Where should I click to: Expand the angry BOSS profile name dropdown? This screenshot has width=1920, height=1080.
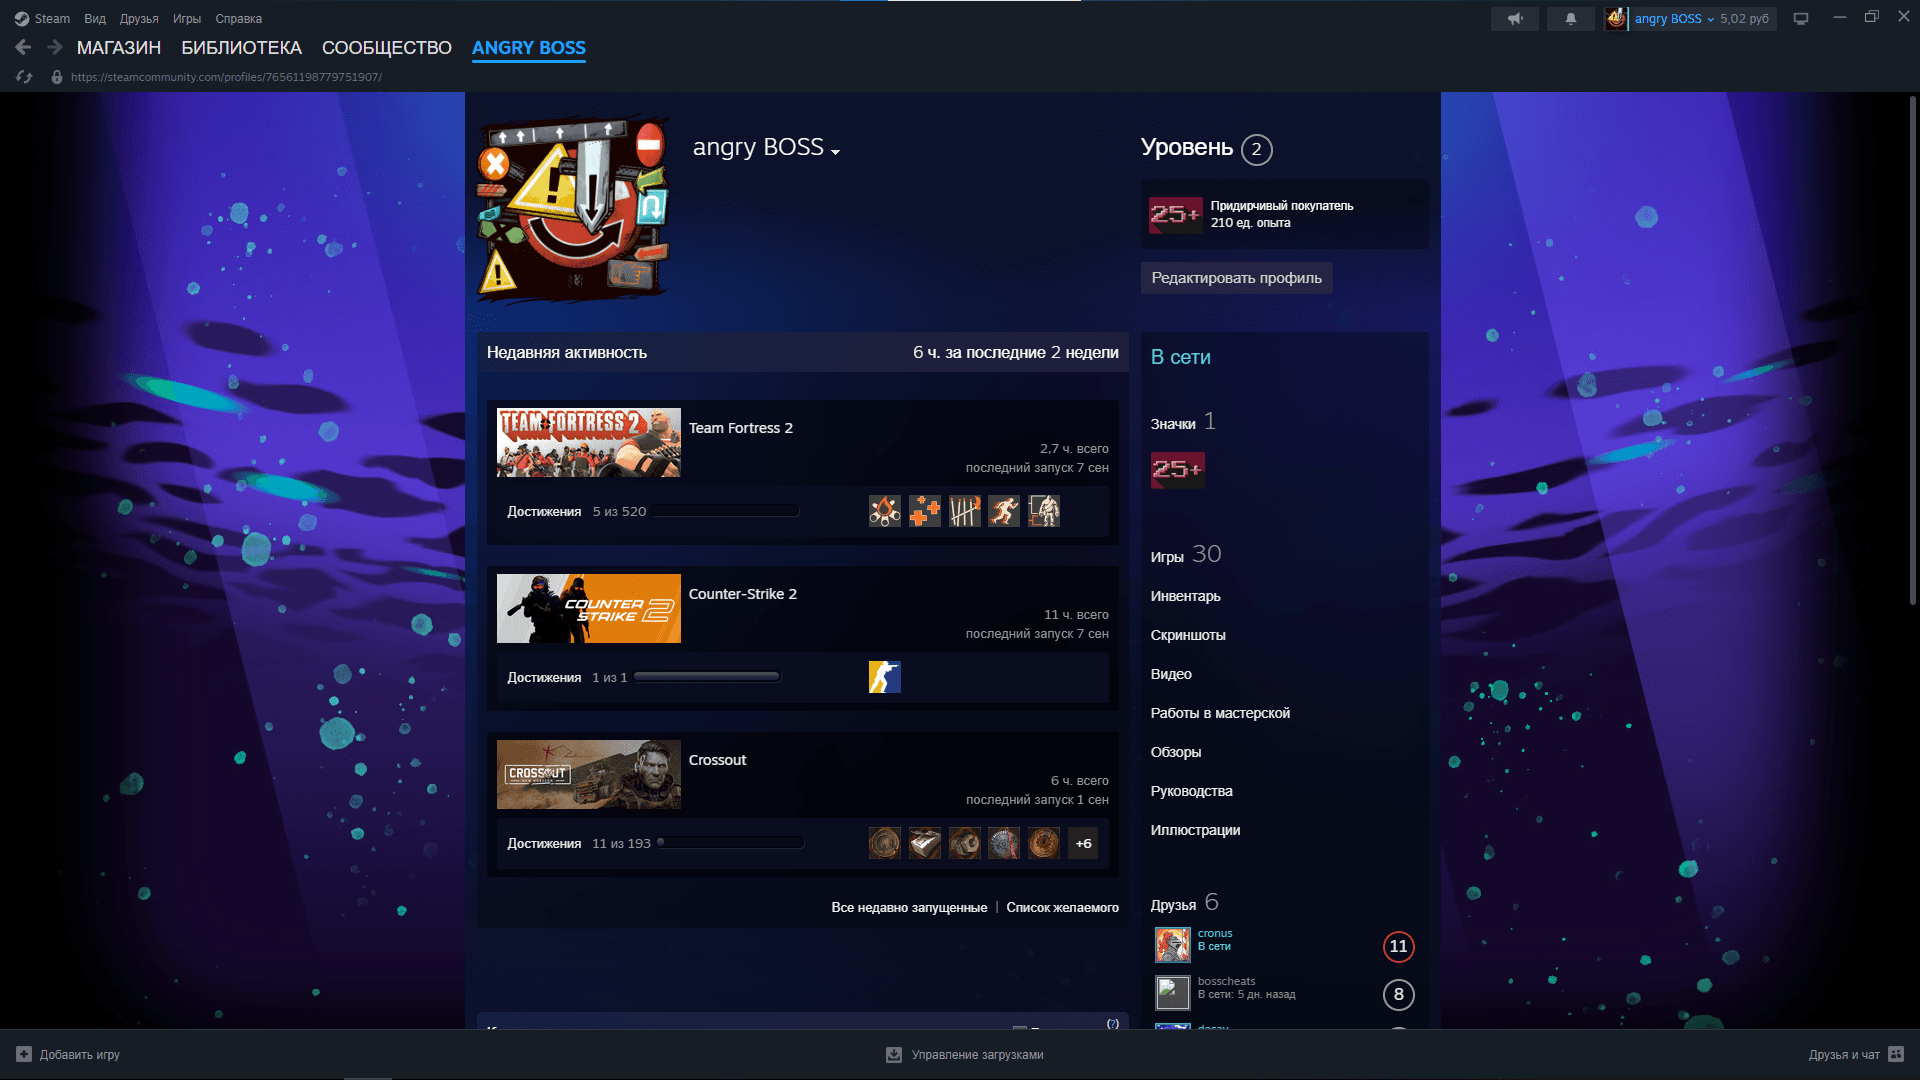pyautogui.click(x=836, y=152)
